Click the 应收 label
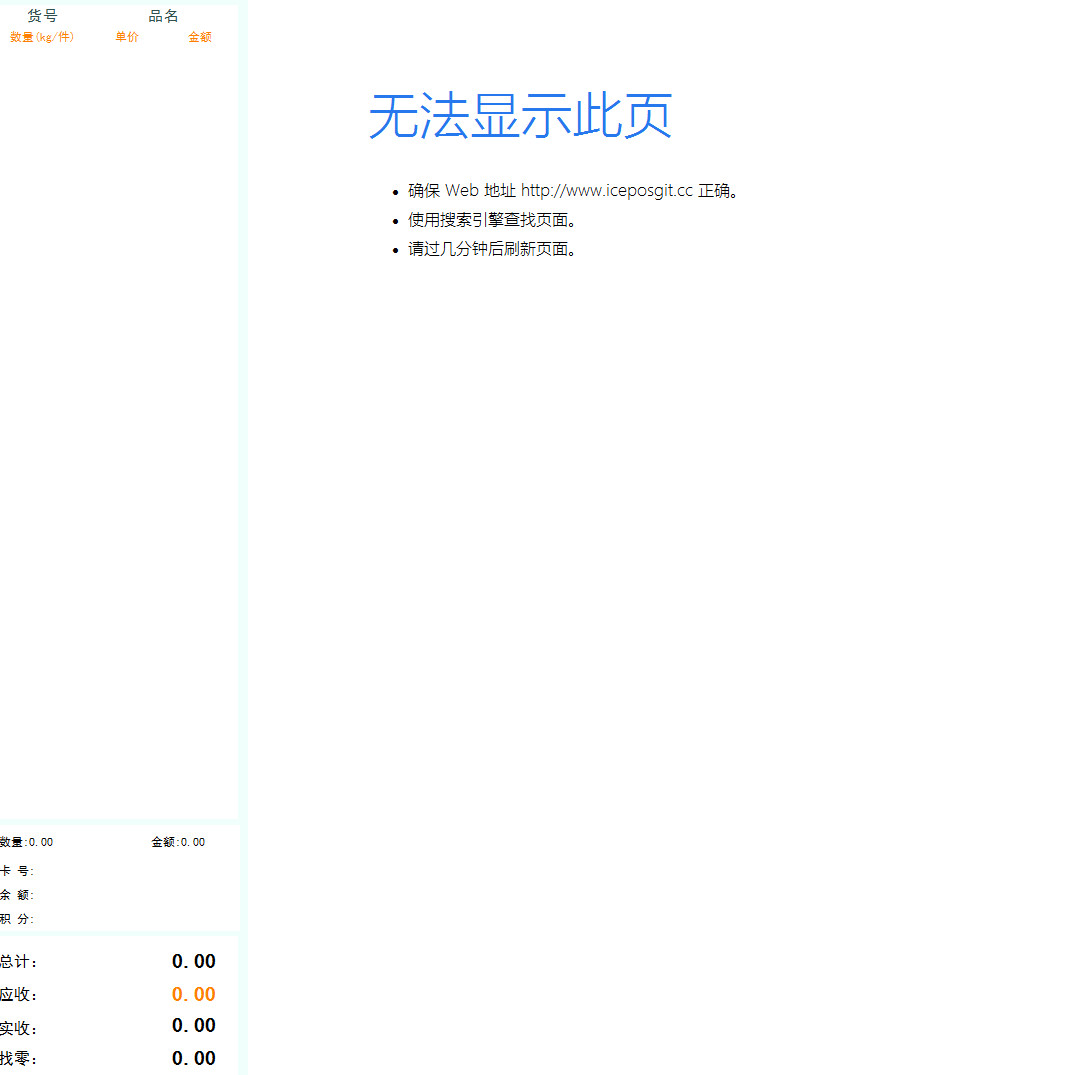 [18, 995]
